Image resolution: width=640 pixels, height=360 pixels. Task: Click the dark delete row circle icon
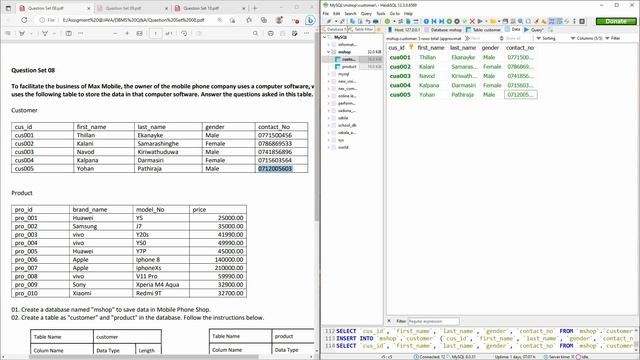(457, 21)
